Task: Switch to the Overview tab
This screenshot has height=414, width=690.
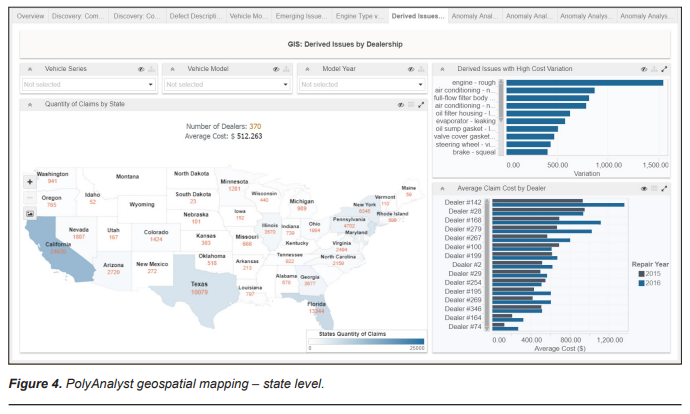Action: (30, 16)
